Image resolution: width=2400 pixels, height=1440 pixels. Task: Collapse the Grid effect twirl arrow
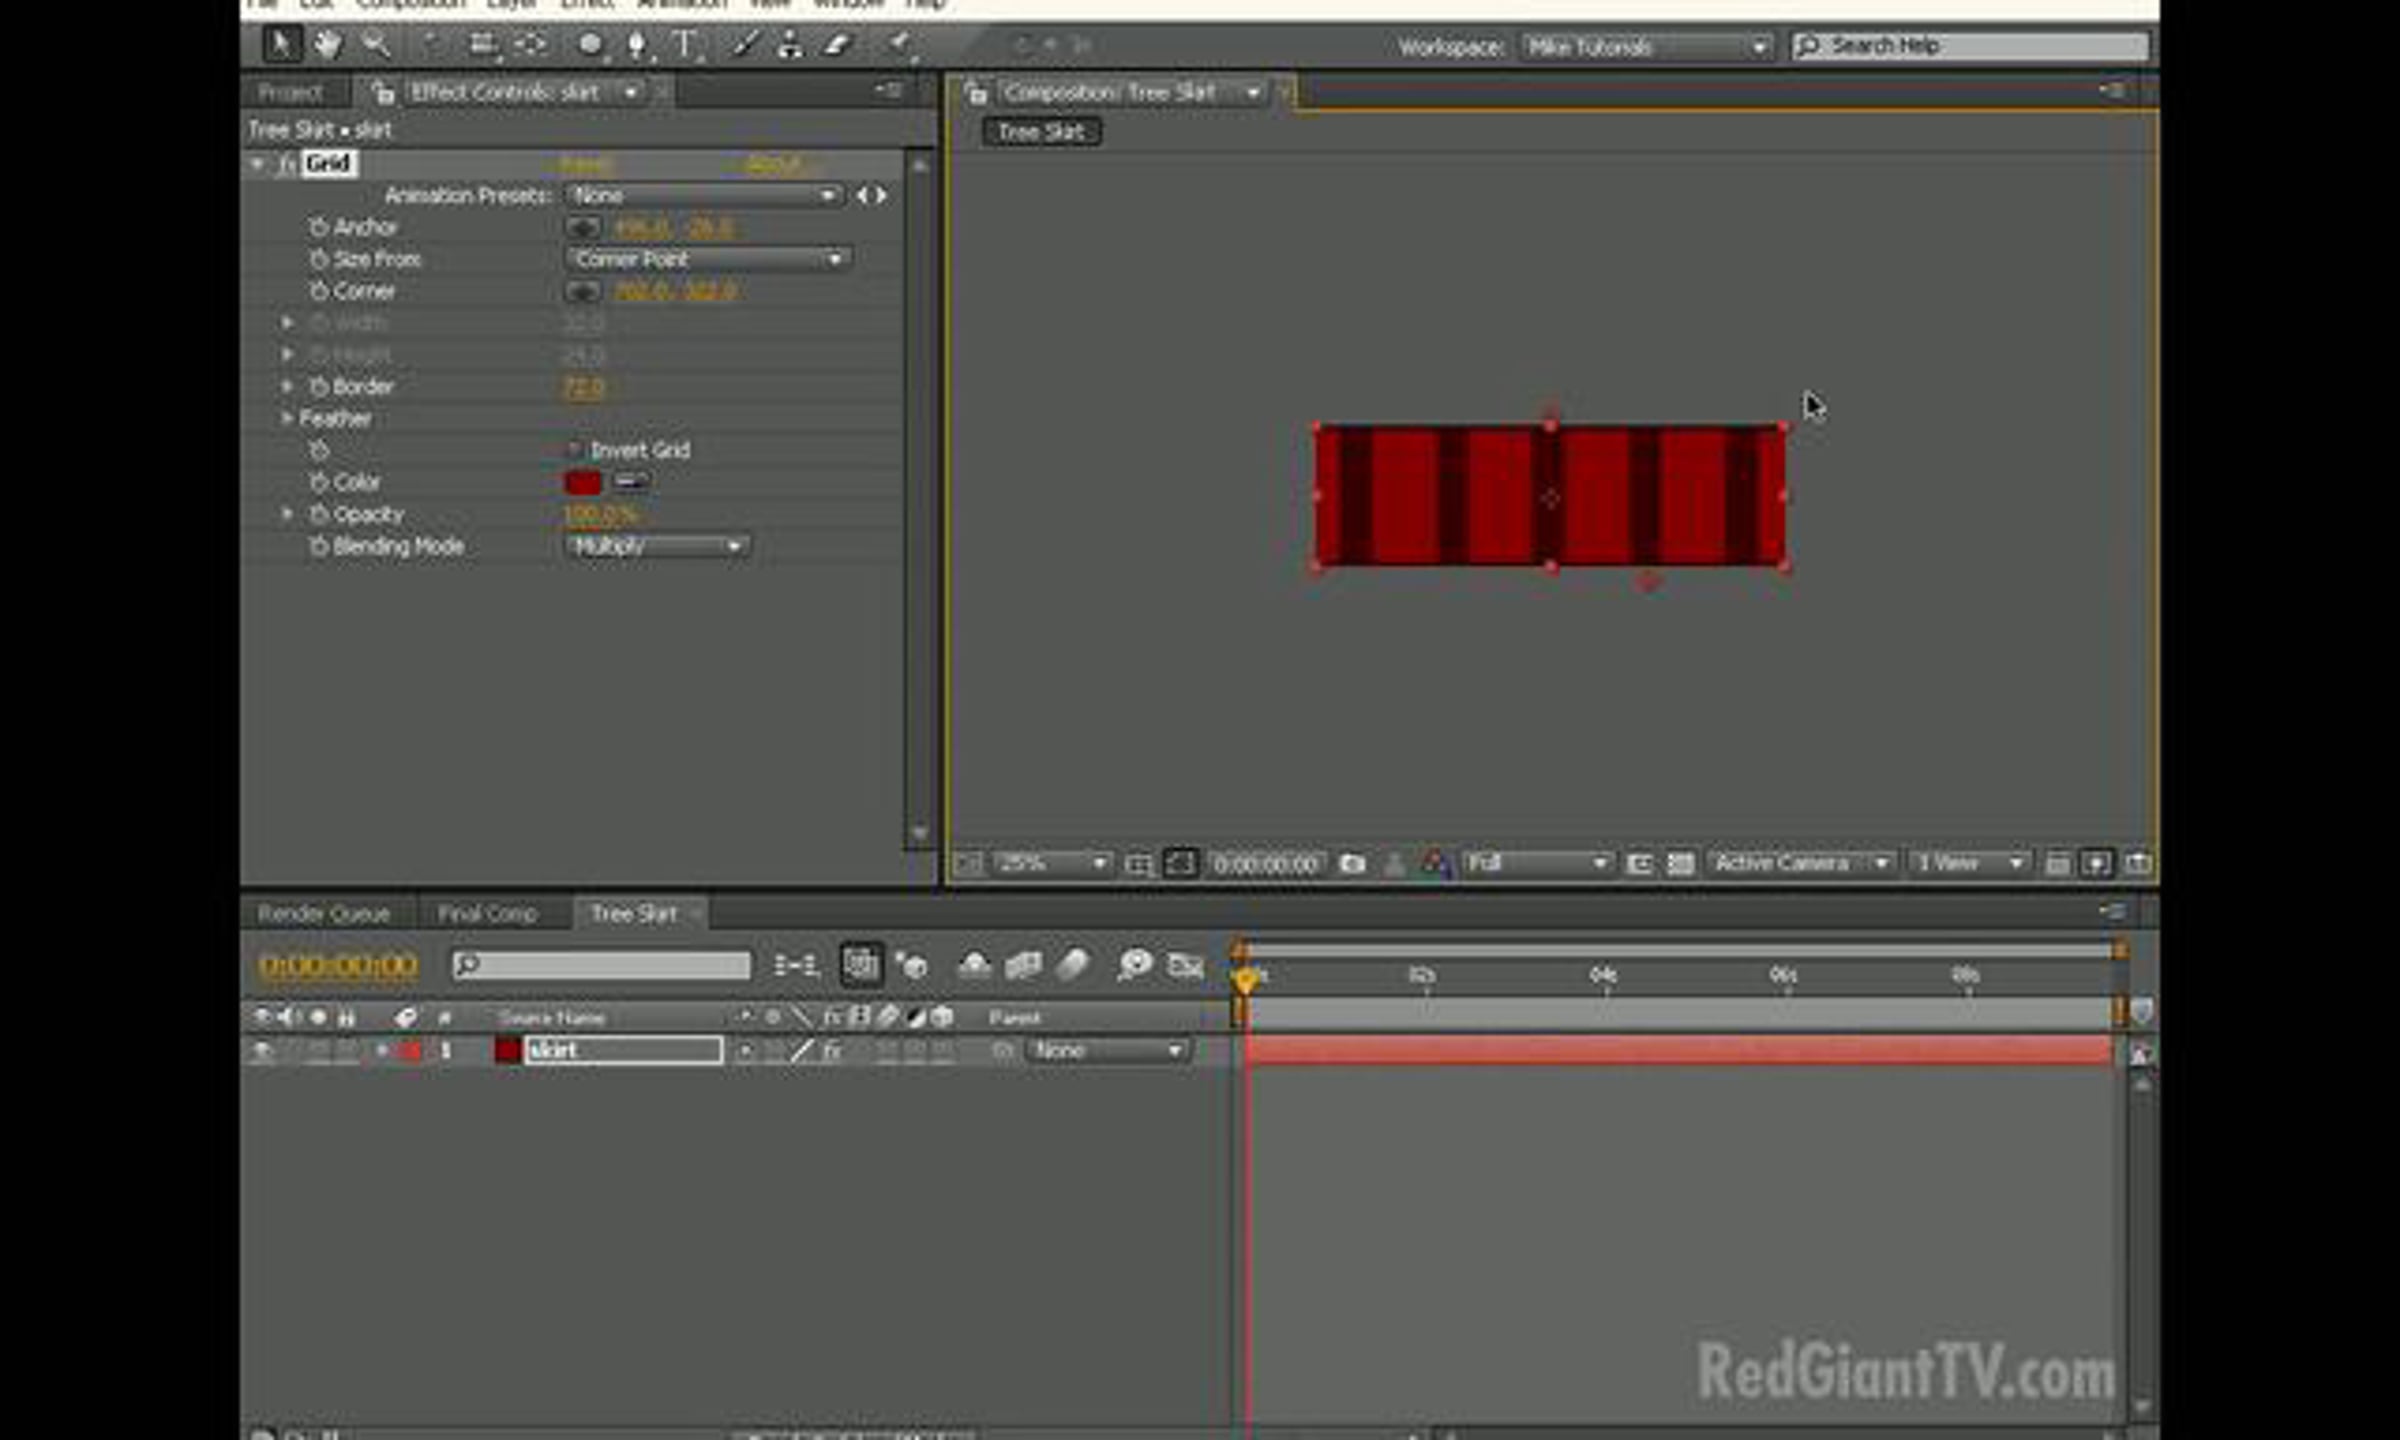258,164
